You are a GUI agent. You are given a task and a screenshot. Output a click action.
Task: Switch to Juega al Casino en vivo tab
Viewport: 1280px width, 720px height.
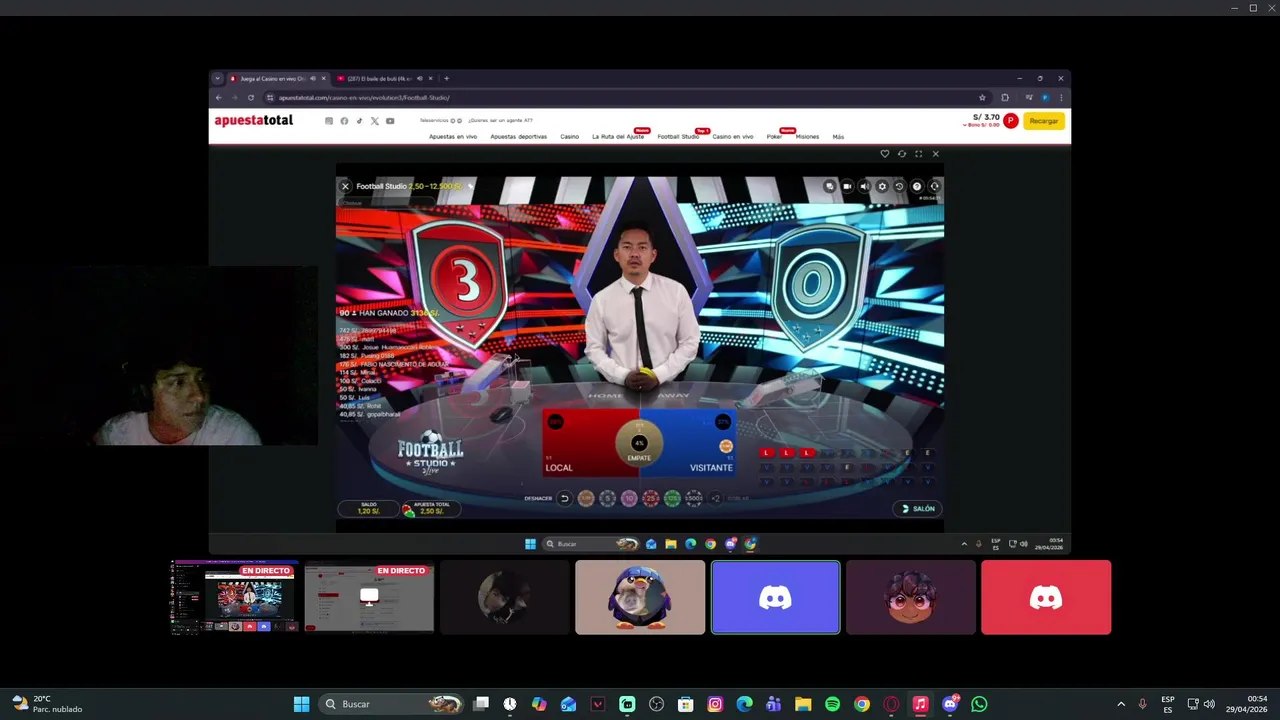[x=279, y=78]
